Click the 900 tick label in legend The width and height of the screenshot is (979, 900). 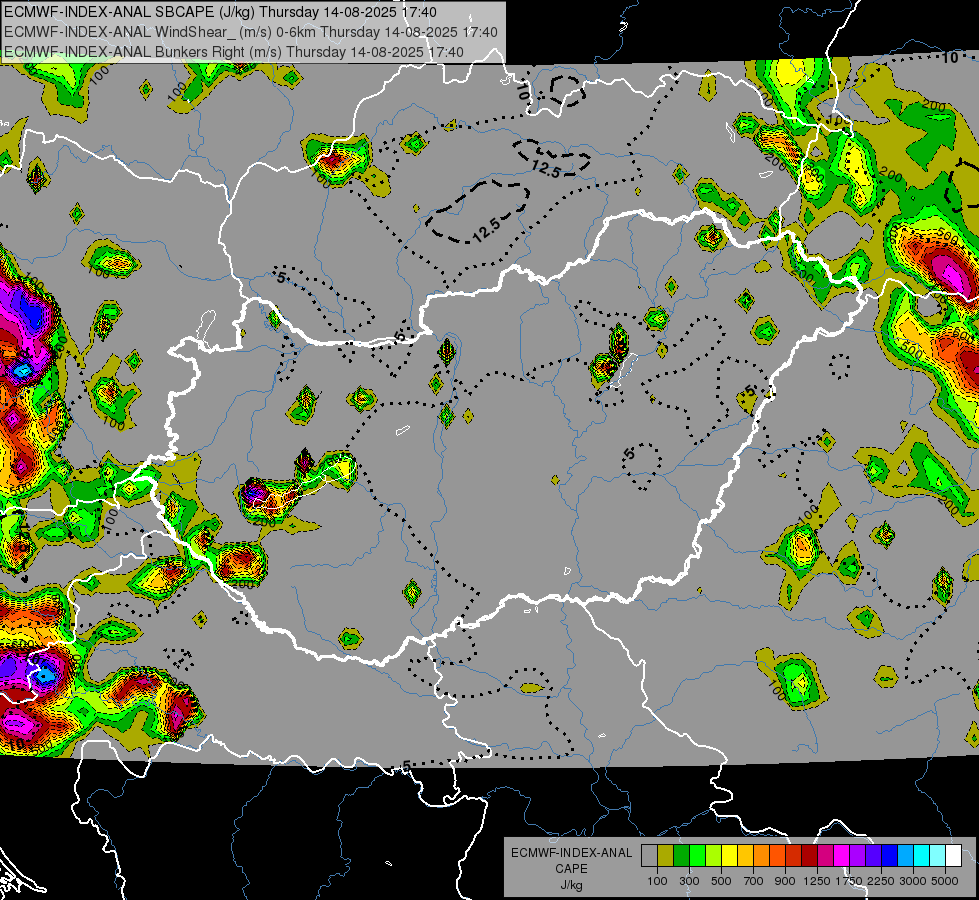785,881
